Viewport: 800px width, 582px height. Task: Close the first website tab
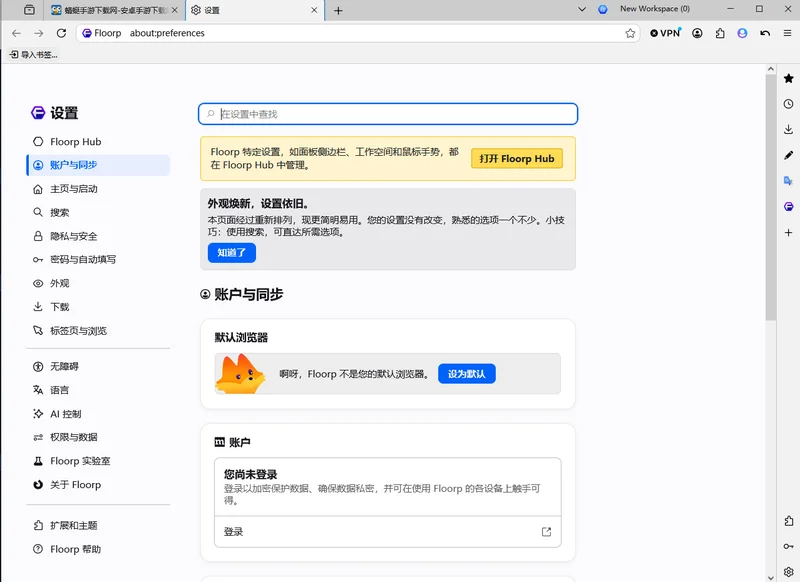[174, 10]
